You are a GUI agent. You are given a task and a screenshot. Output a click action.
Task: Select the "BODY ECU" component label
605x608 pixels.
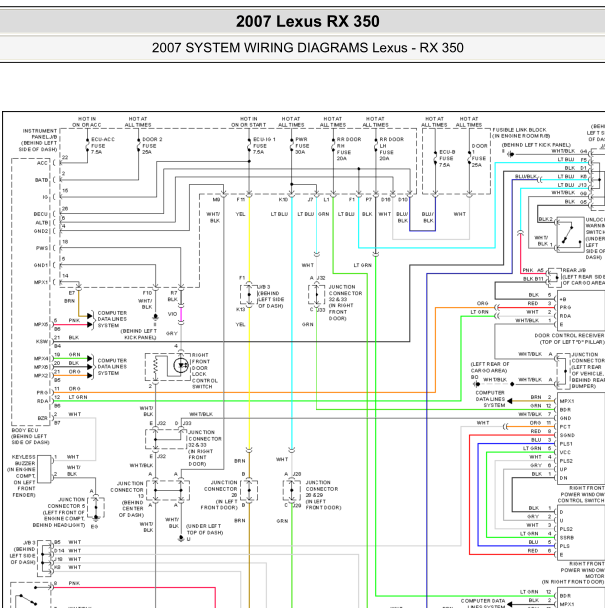[x=25, y=430]
